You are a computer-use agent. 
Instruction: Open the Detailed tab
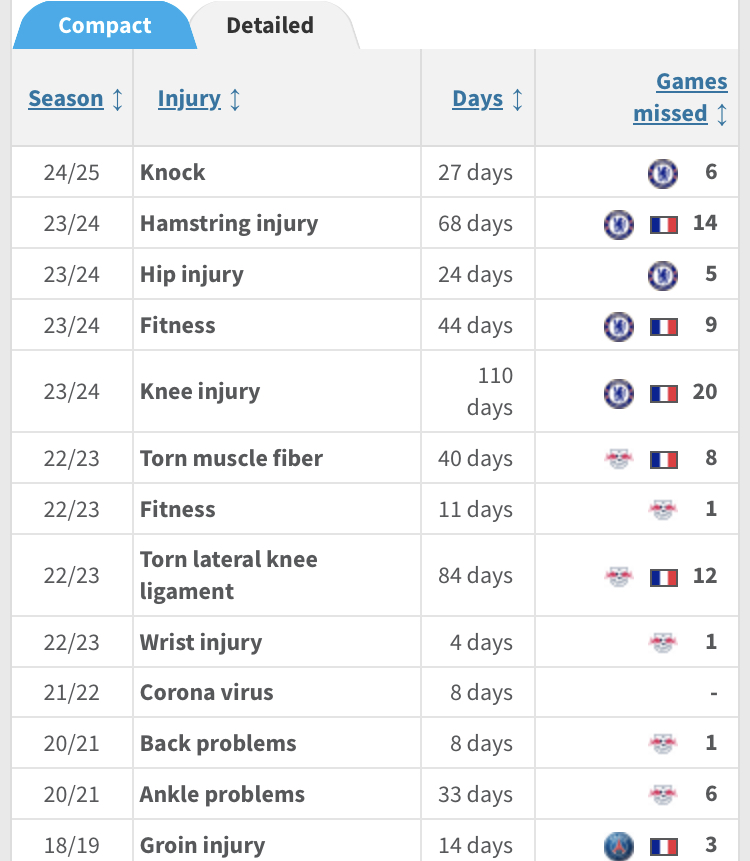[270, 25]
